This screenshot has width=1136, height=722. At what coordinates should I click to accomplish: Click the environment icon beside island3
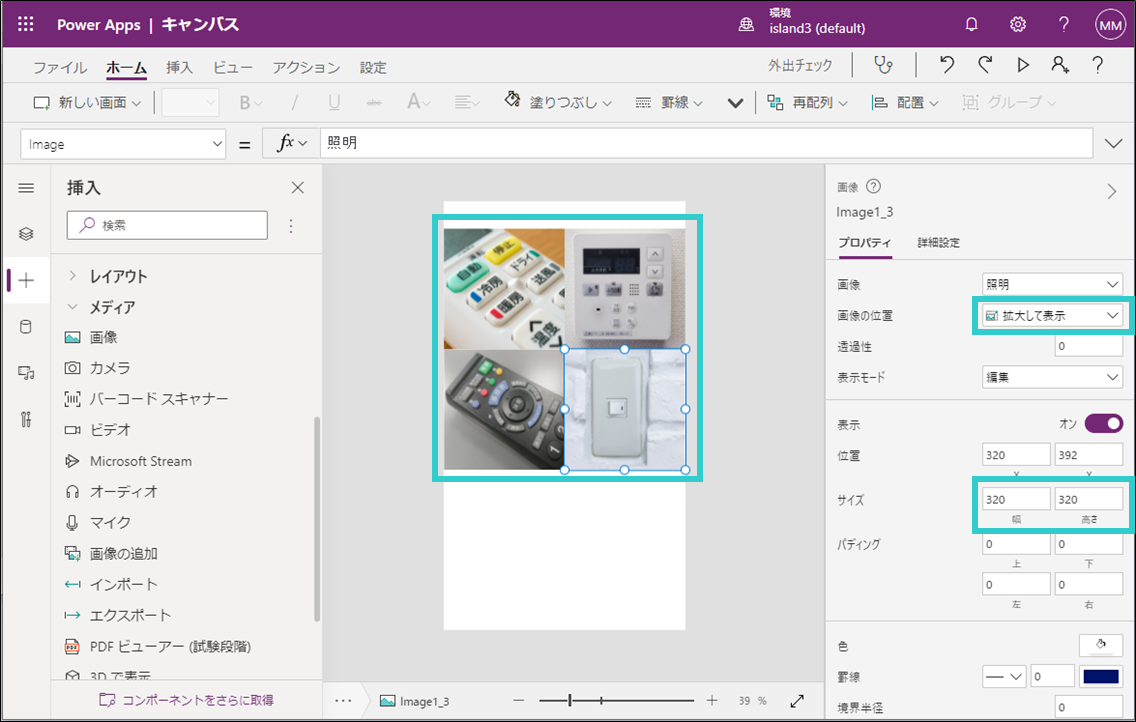[746, 25]
